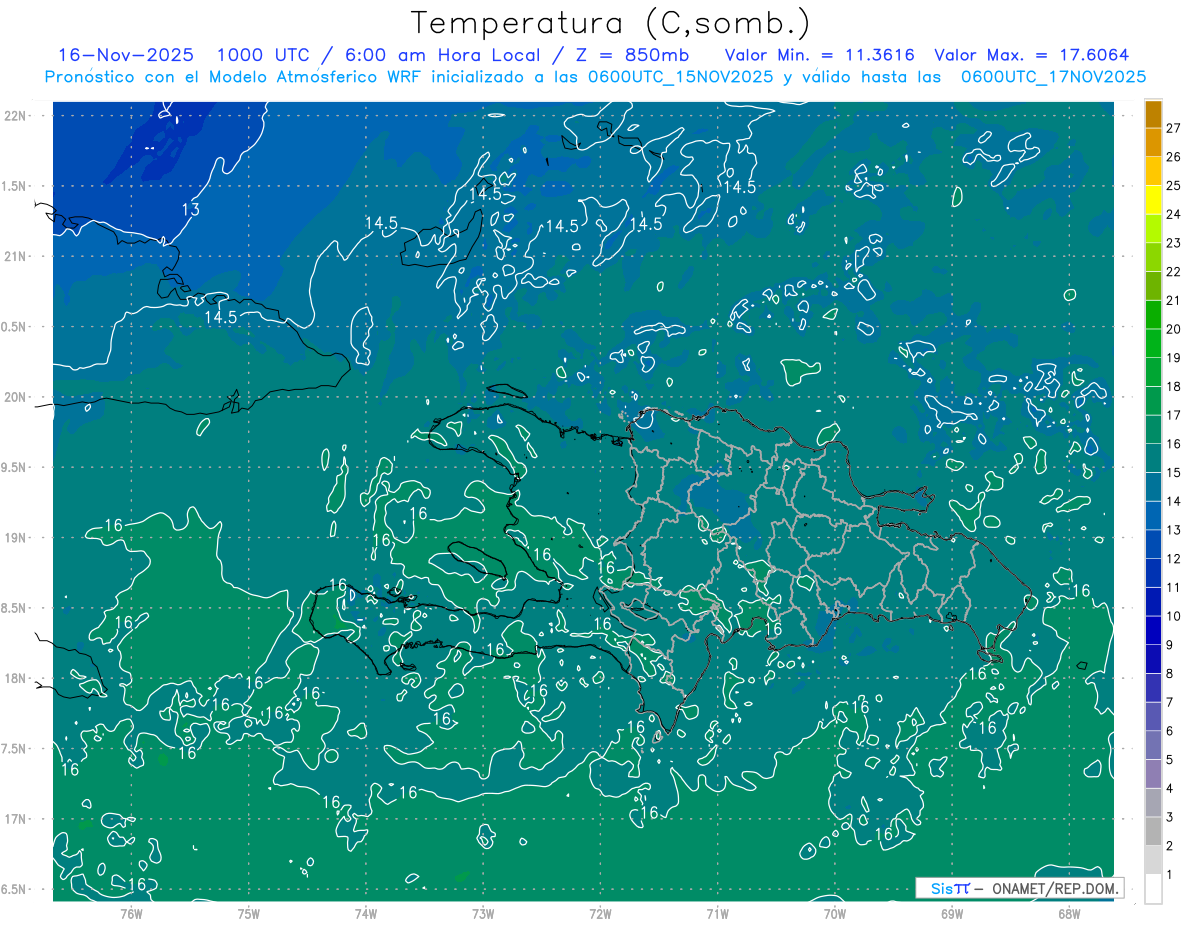1200x927 pixels.
Task: Click the color scale label "25"
Action: tap(1174, 185)
